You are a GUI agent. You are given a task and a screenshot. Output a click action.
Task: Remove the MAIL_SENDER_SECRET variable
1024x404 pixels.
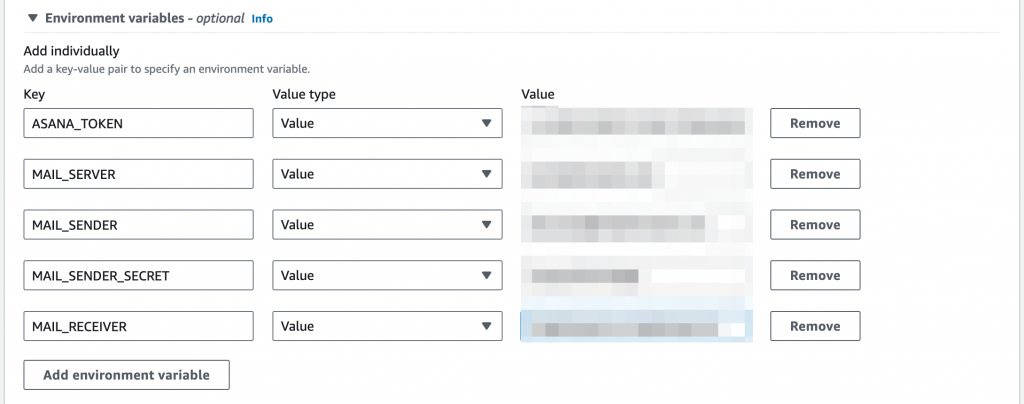coord(815,275)
